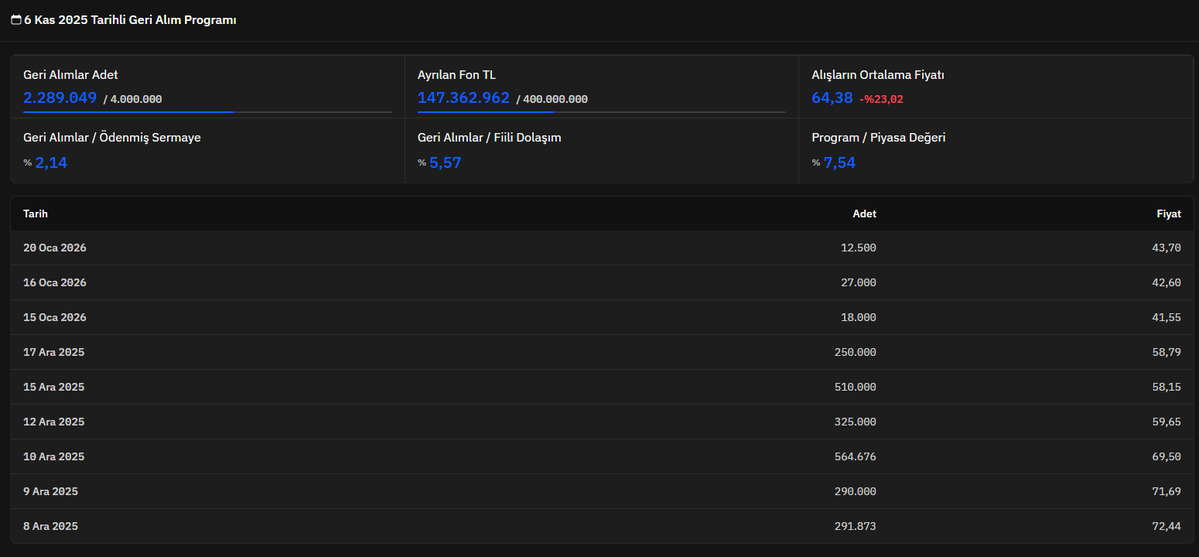Select the '6 Kas 2025 Tarihli Geri Alım Programı' heading

[130, 21]
